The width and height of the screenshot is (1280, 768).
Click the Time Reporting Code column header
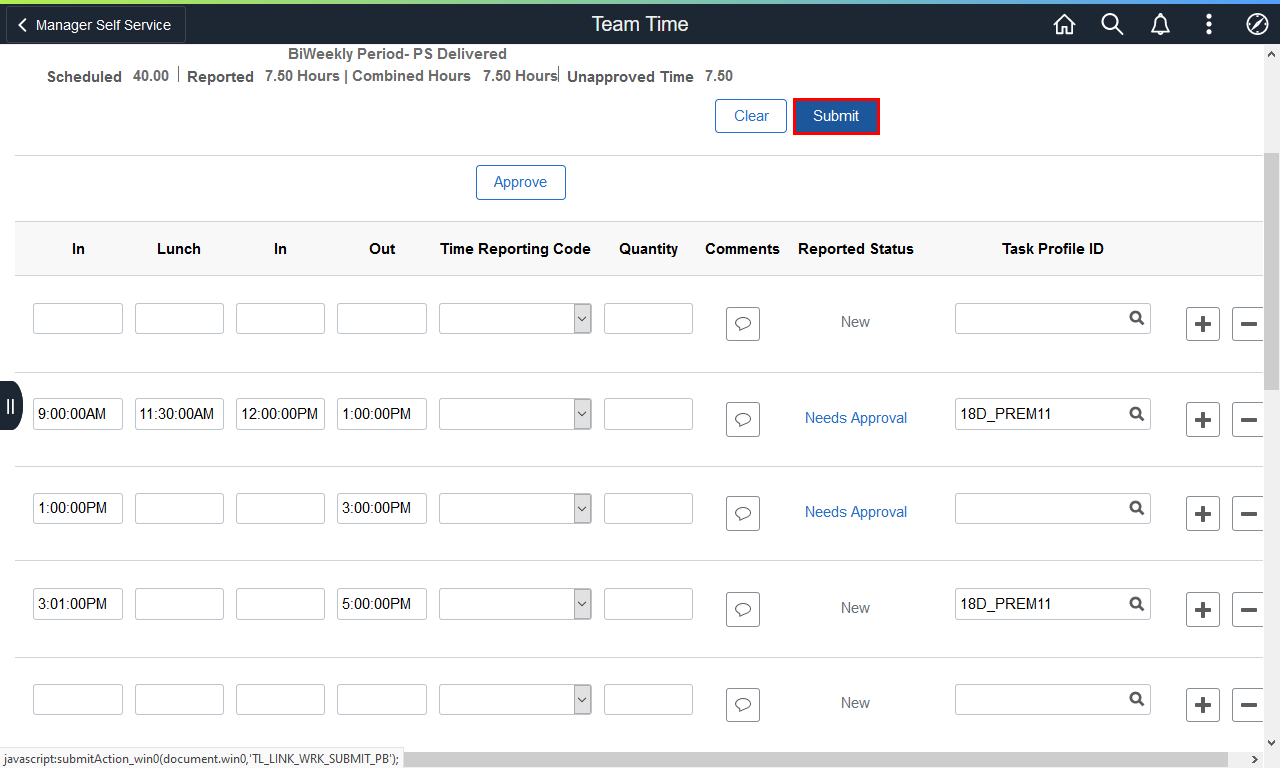click(x=515, y=249)
